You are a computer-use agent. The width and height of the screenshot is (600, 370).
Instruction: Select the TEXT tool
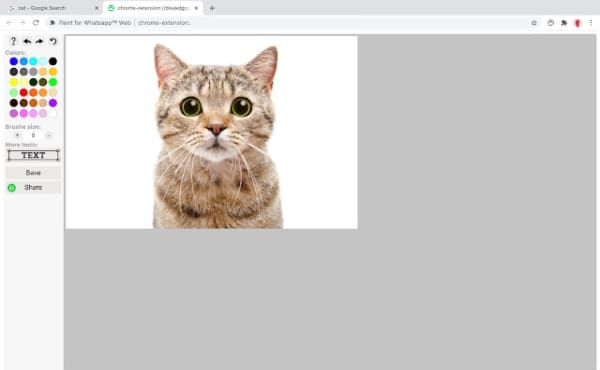tap(33, 155)
